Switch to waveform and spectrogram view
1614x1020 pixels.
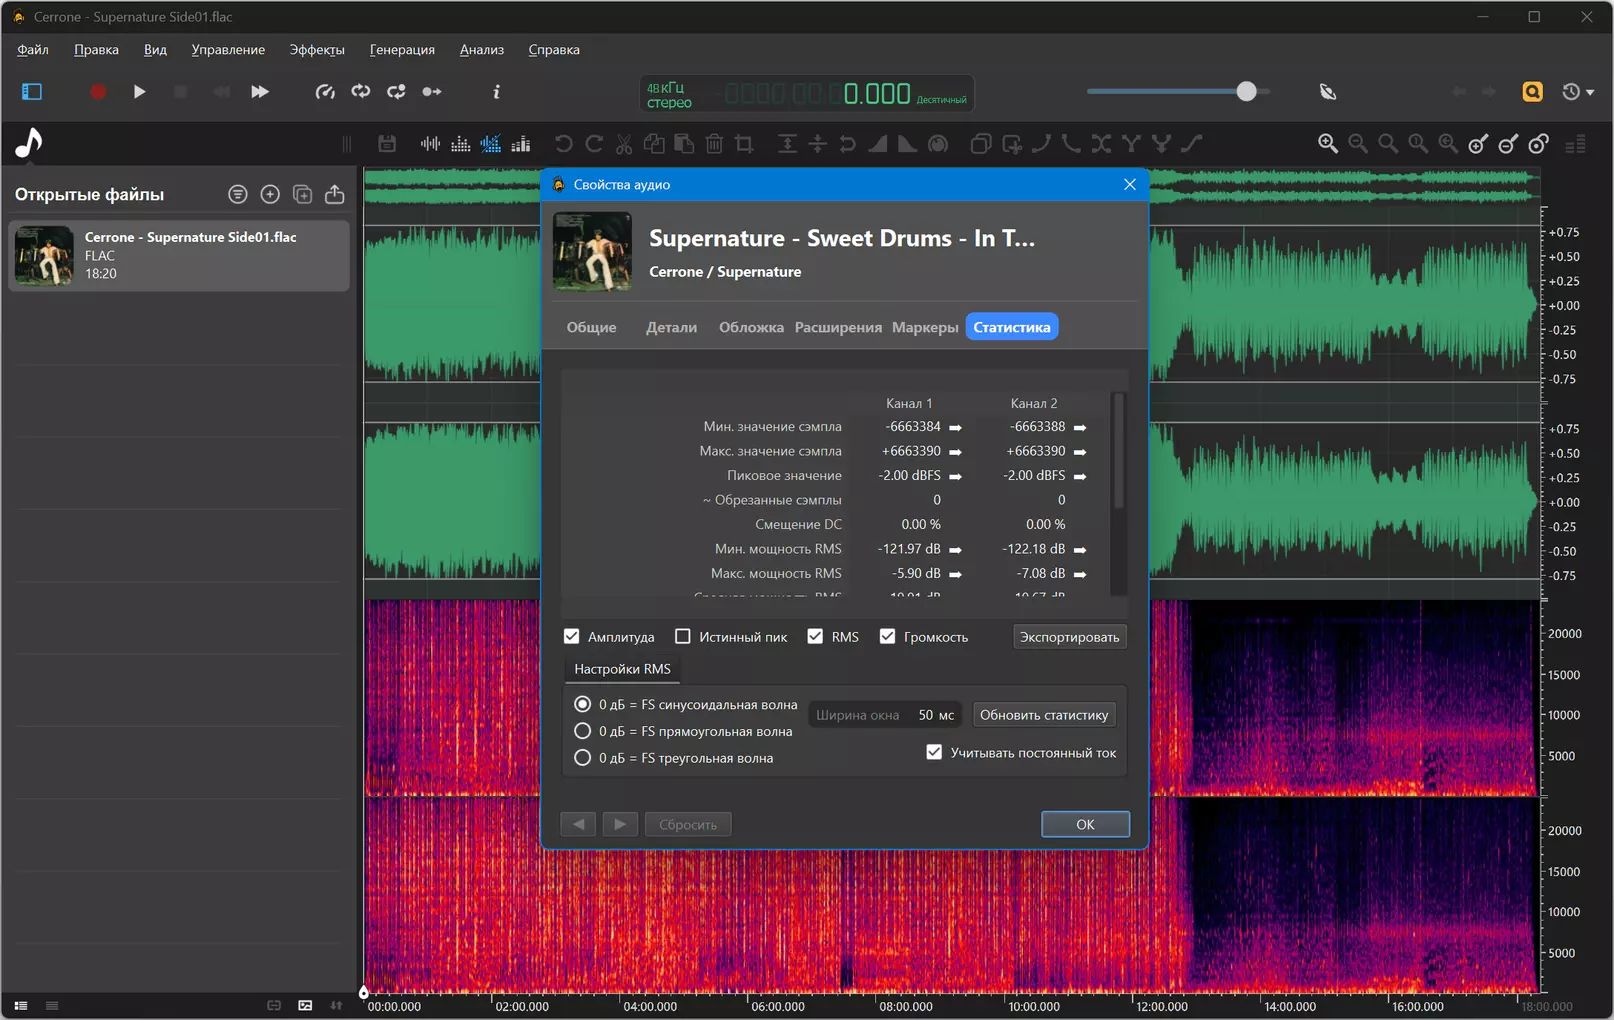point(491,144)
